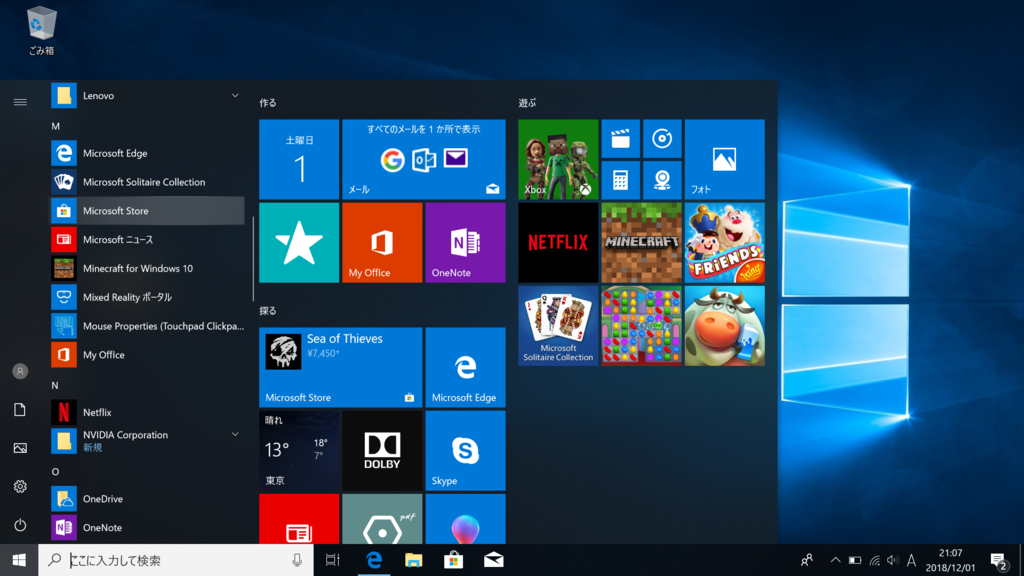Open the purple OneNote tile
Viewport: 1024px width, 576px height.
click(x=465, y=242)
